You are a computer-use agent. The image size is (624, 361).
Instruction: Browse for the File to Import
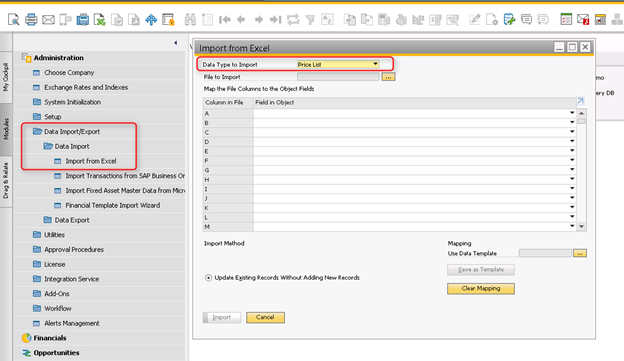[x=388, y=77]
